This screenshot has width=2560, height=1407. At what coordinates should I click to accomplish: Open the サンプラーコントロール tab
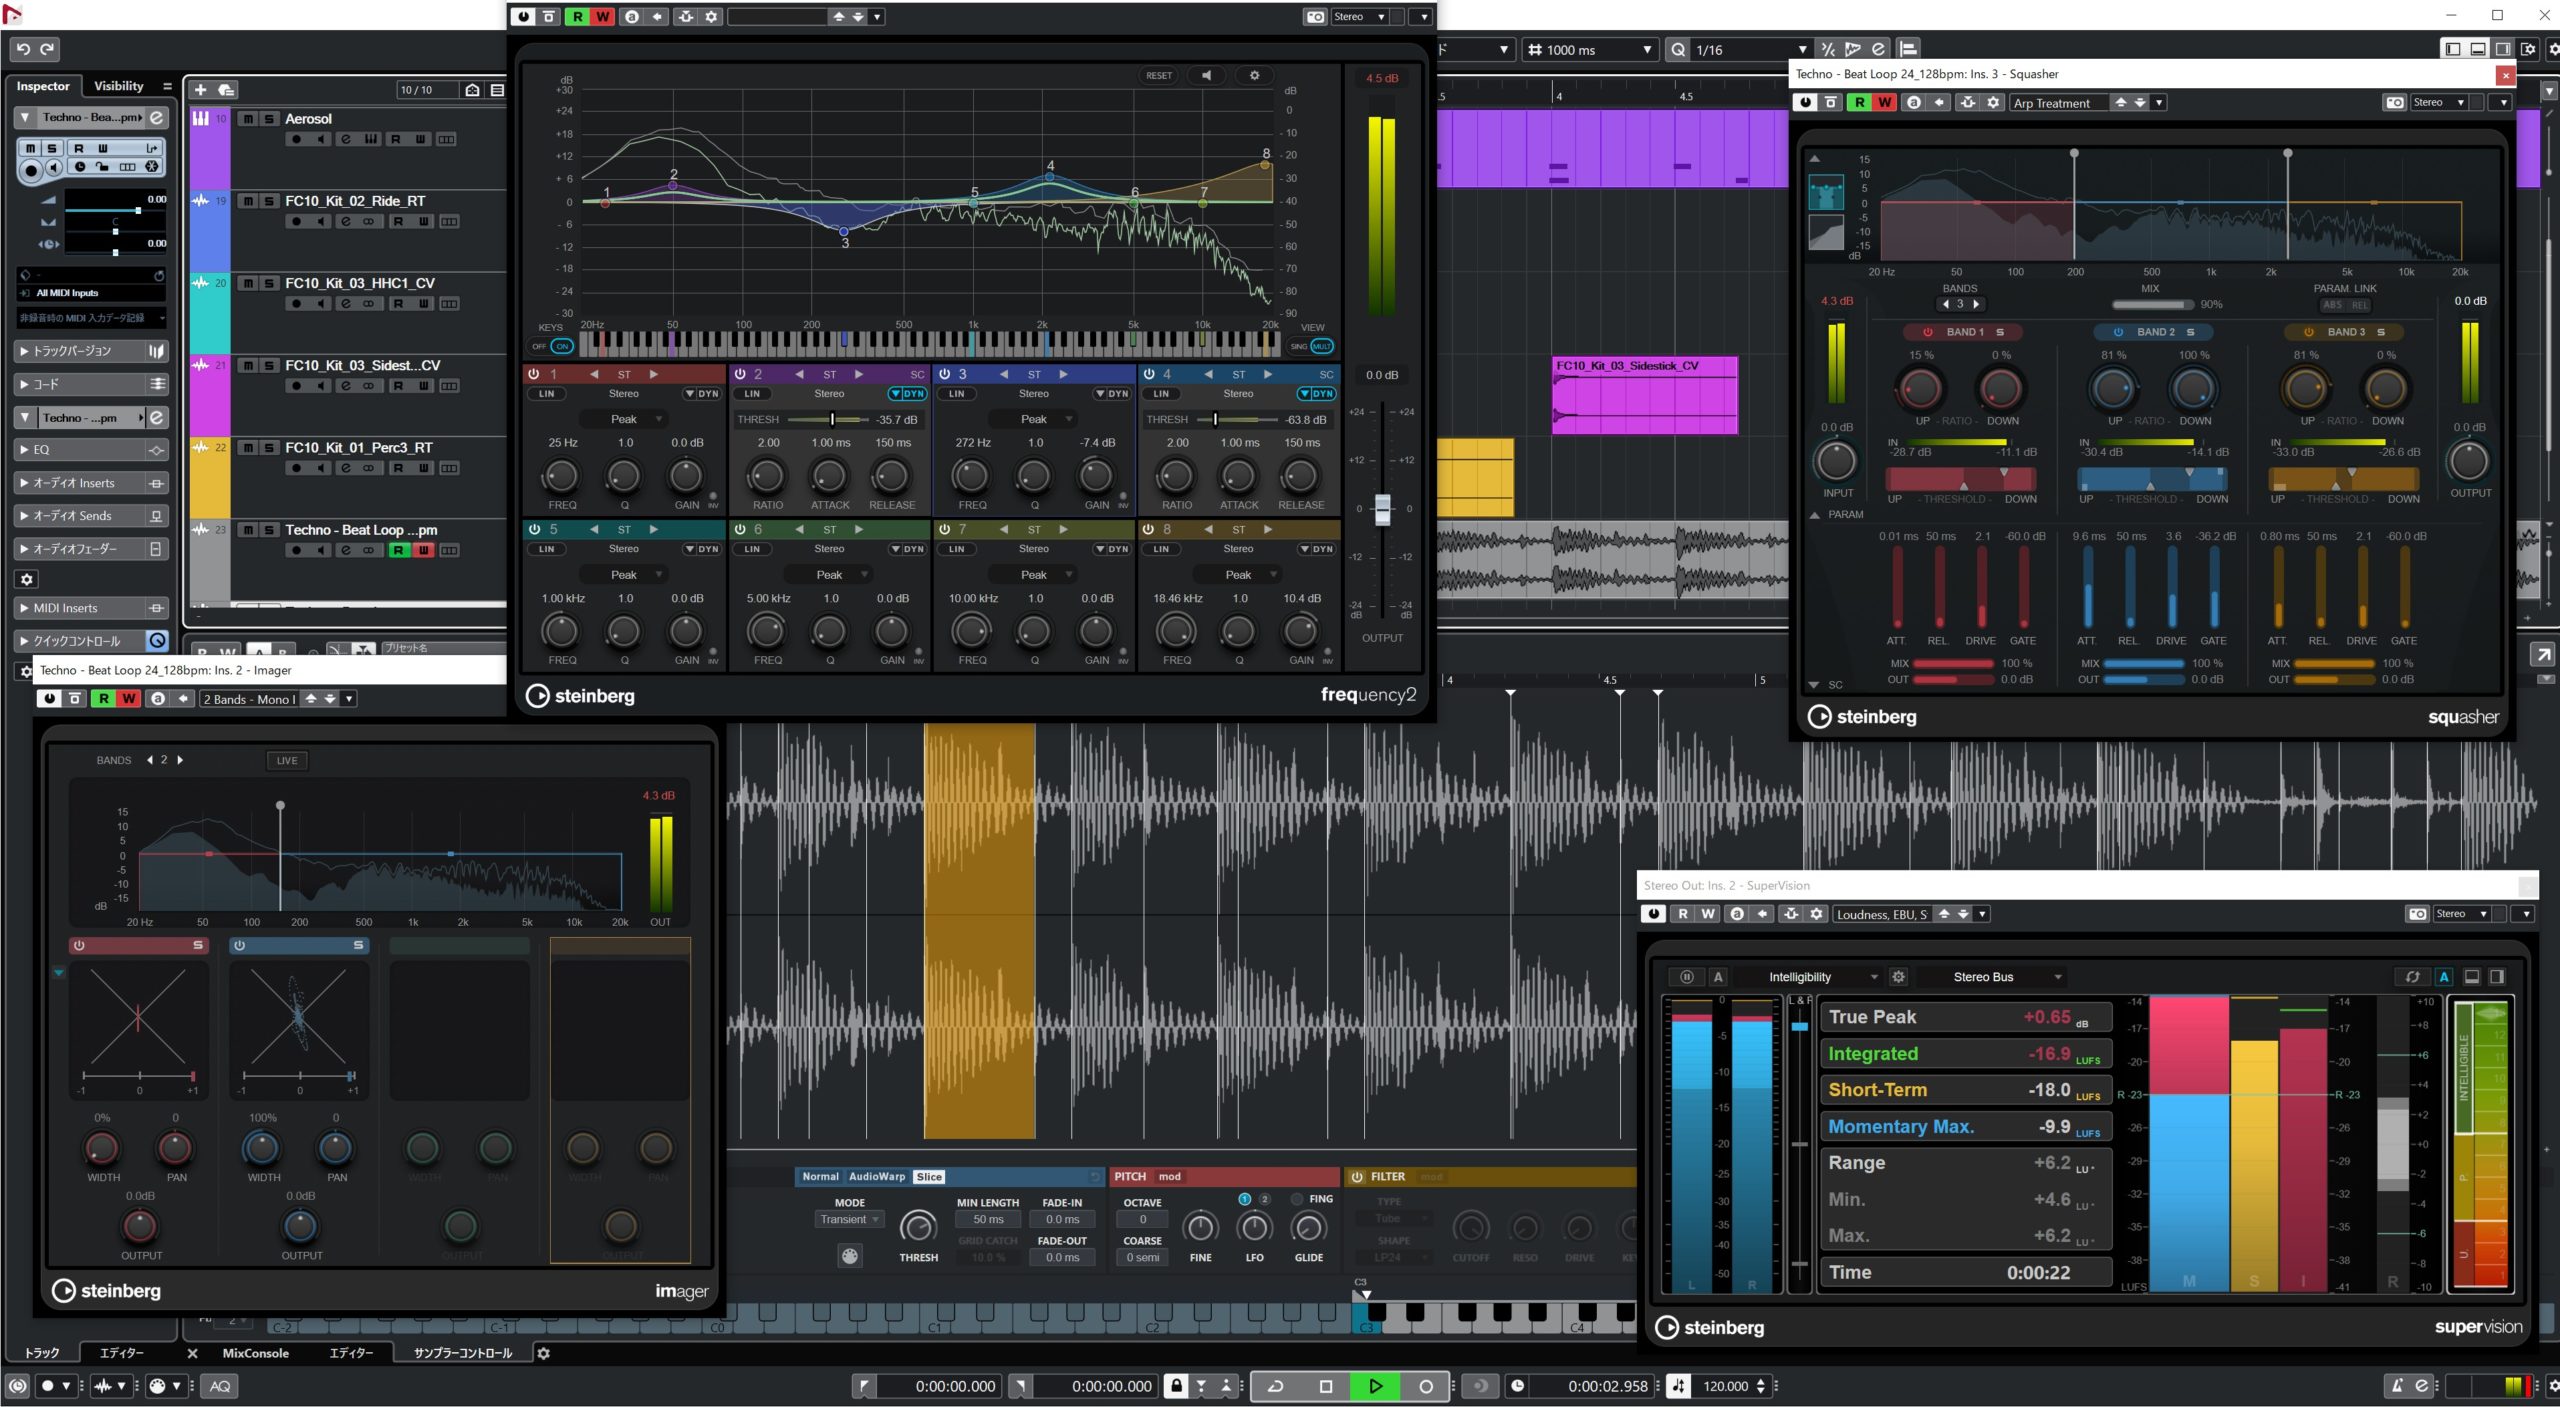(x=463, y=1353)
